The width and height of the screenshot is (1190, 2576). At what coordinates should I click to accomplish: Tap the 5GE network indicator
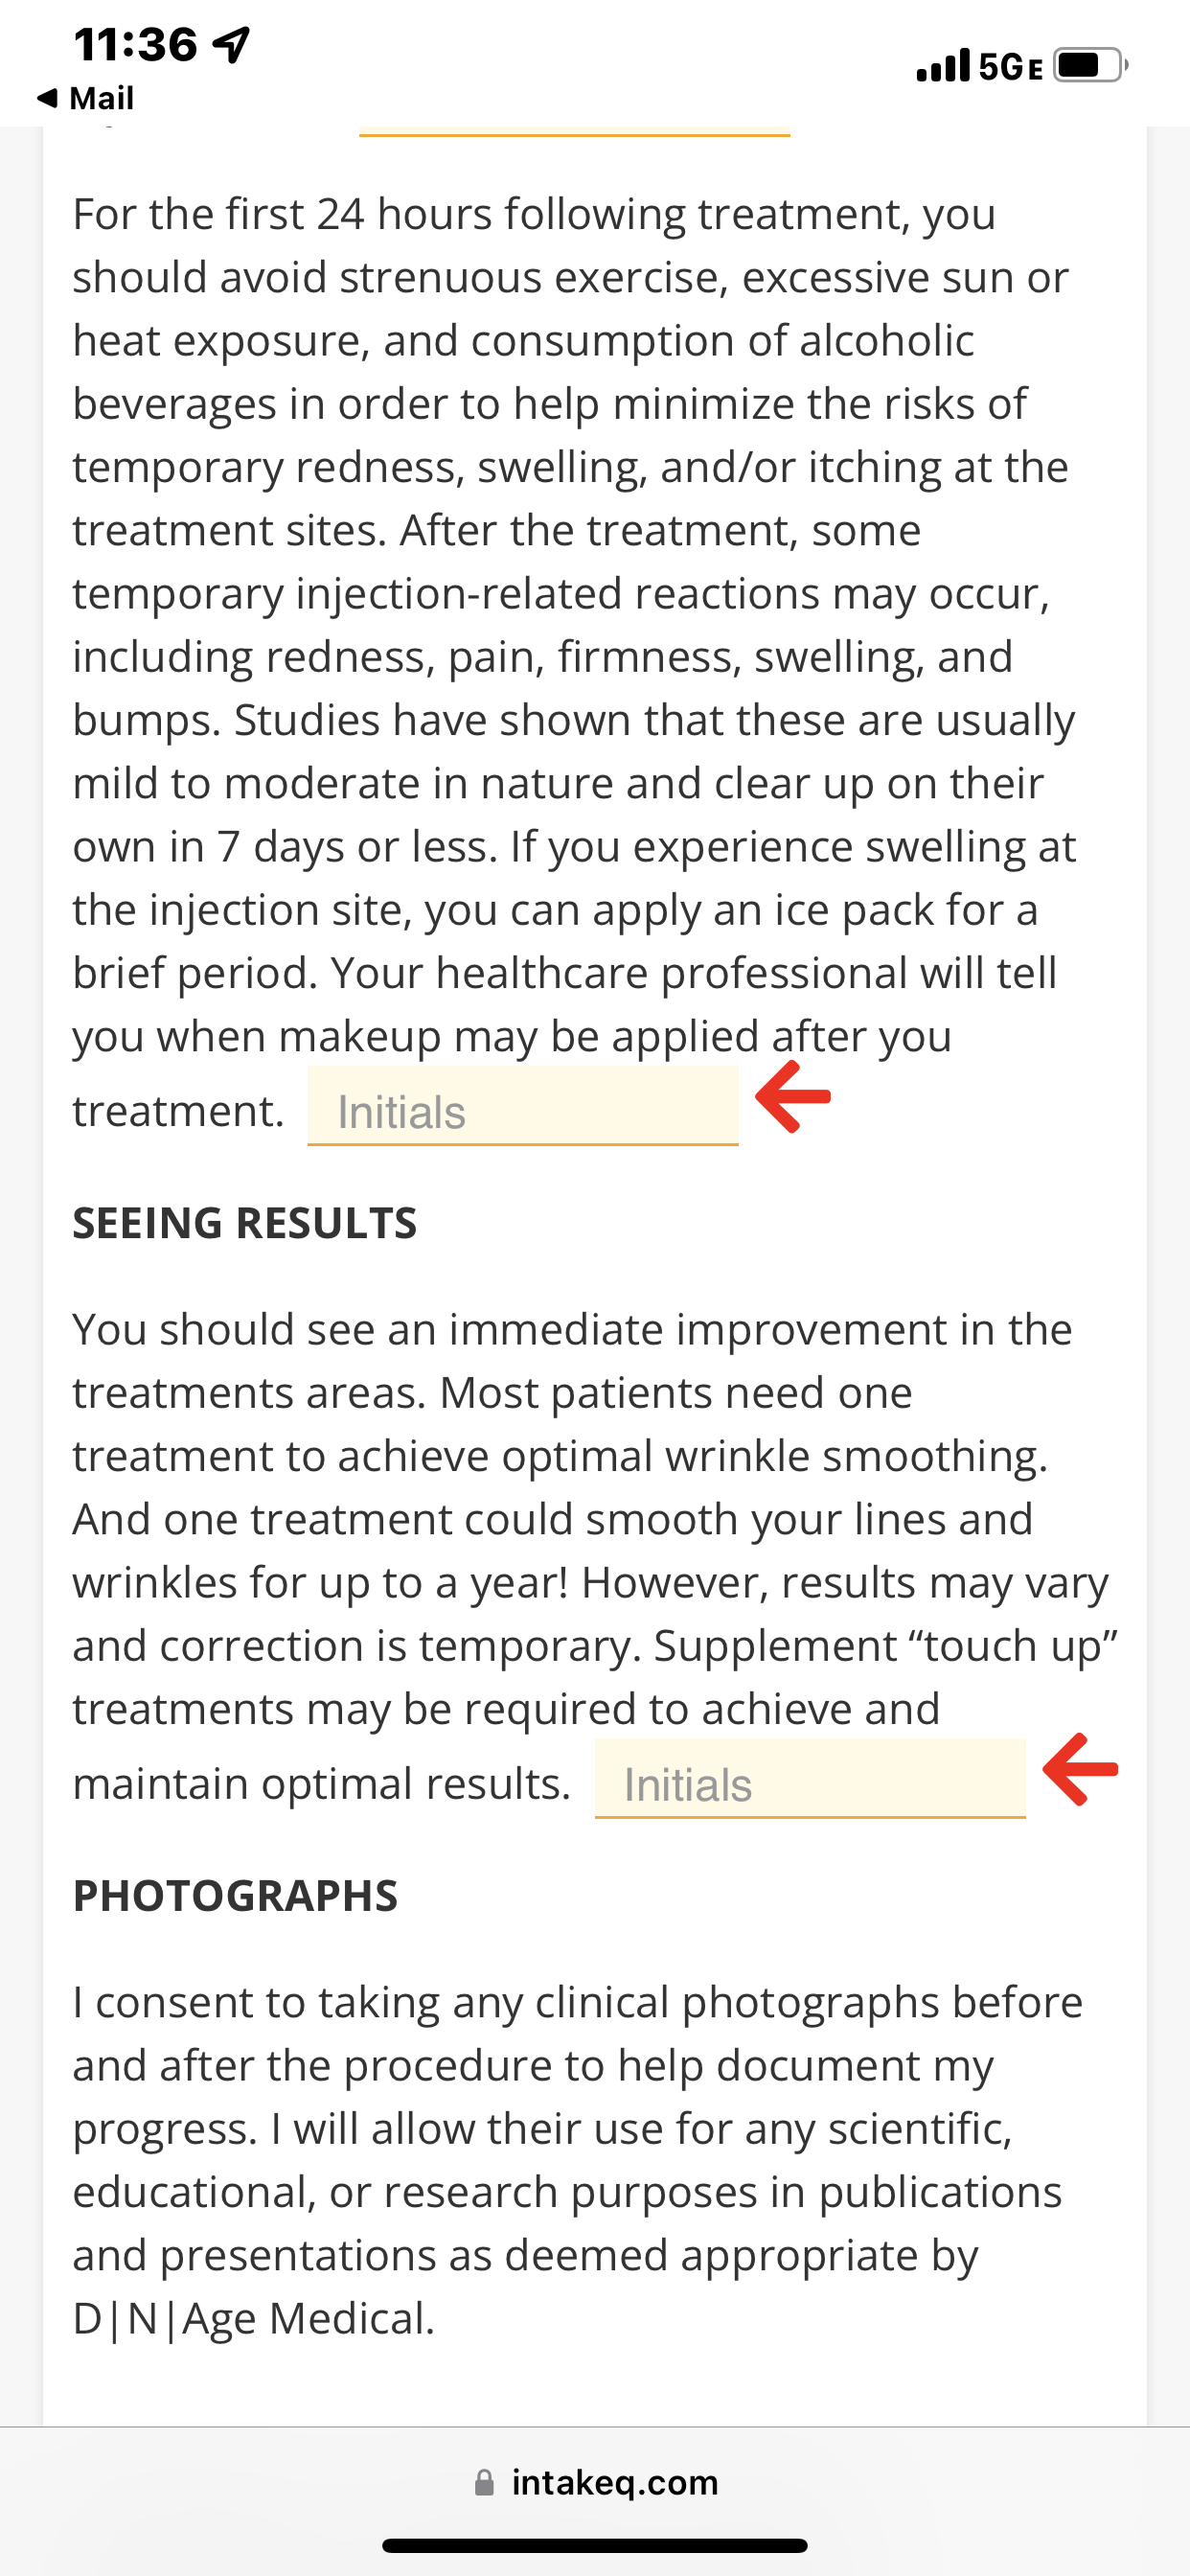pyautogui.click(x=1010, y=67)
